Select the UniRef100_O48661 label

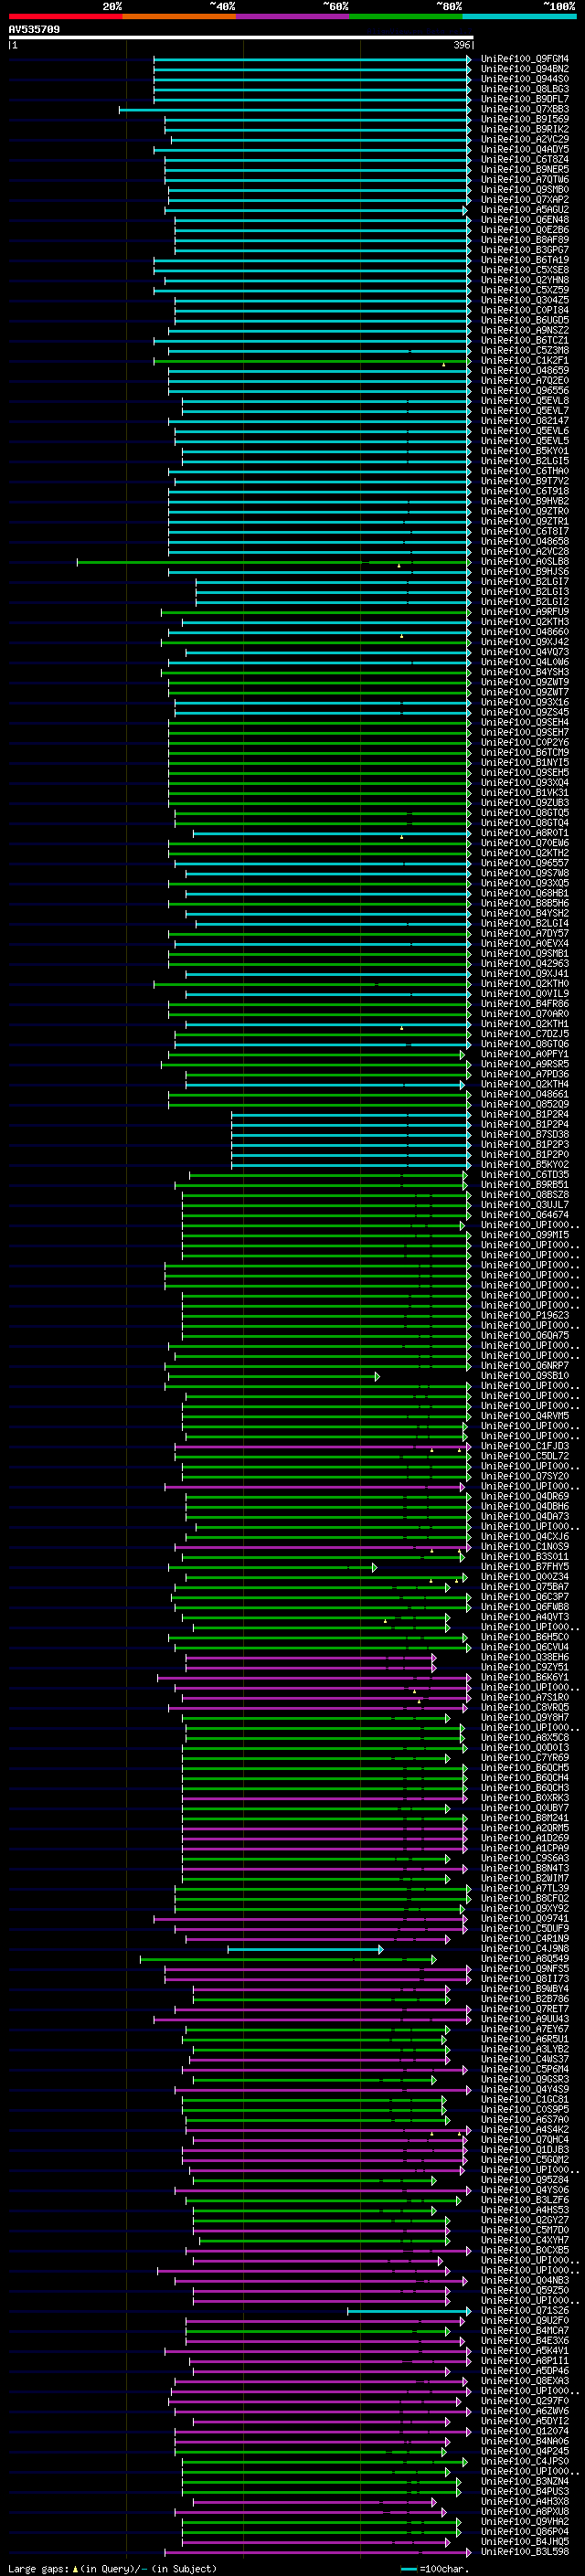tap(524, 1094)
